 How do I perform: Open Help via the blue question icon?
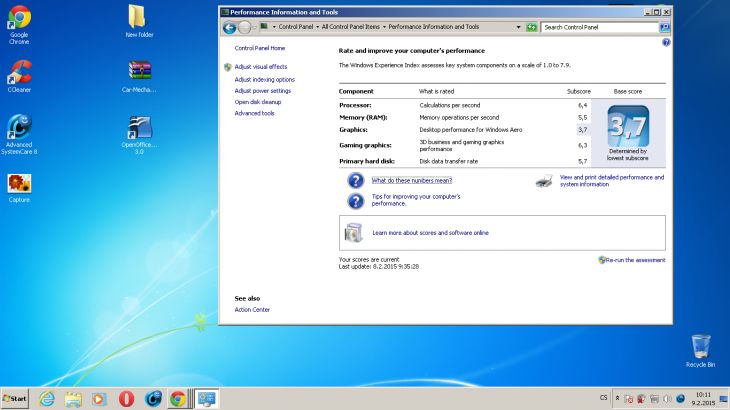666,42
